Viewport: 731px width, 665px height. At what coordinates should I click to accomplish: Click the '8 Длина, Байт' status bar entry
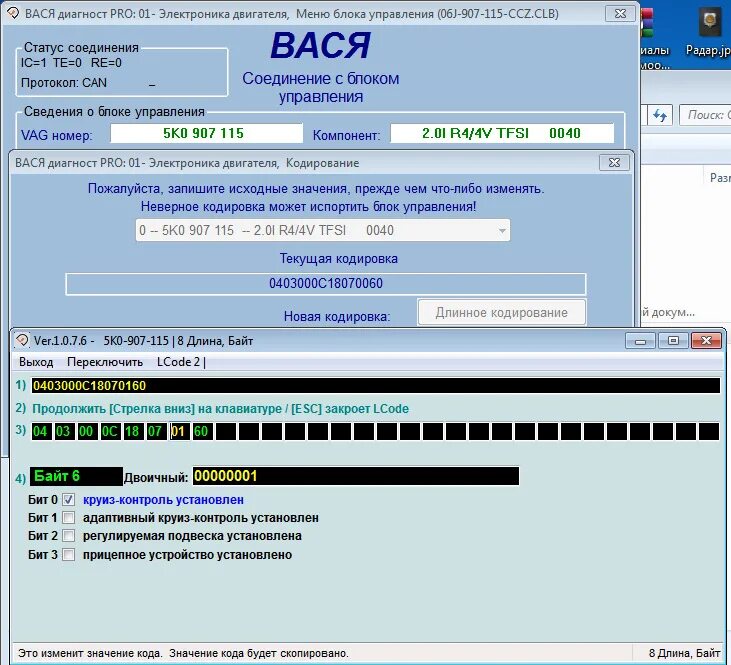684,653
